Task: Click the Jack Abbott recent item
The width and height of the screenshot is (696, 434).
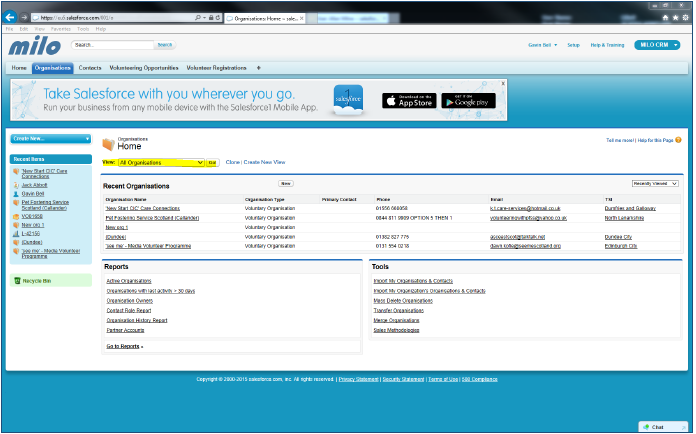Action: point(34,185)
